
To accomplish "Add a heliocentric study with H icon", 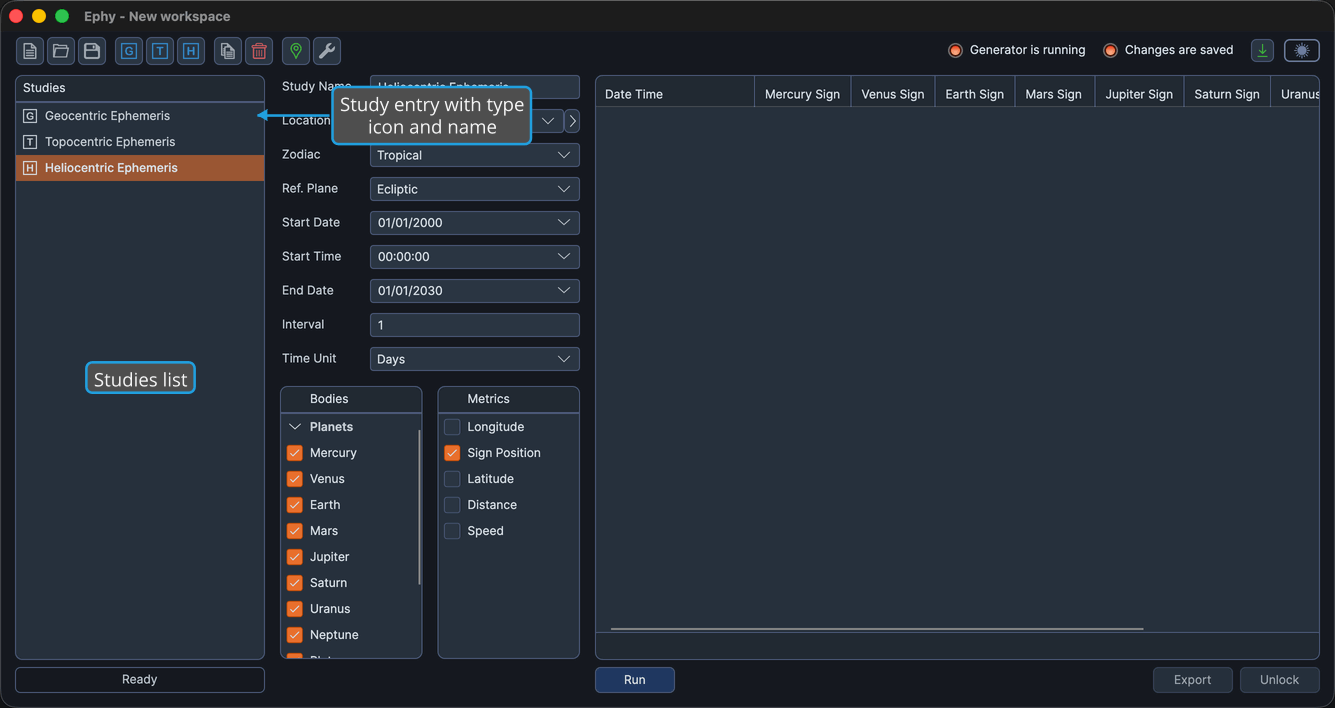I will pyautogui.click(x=191, y=51).
